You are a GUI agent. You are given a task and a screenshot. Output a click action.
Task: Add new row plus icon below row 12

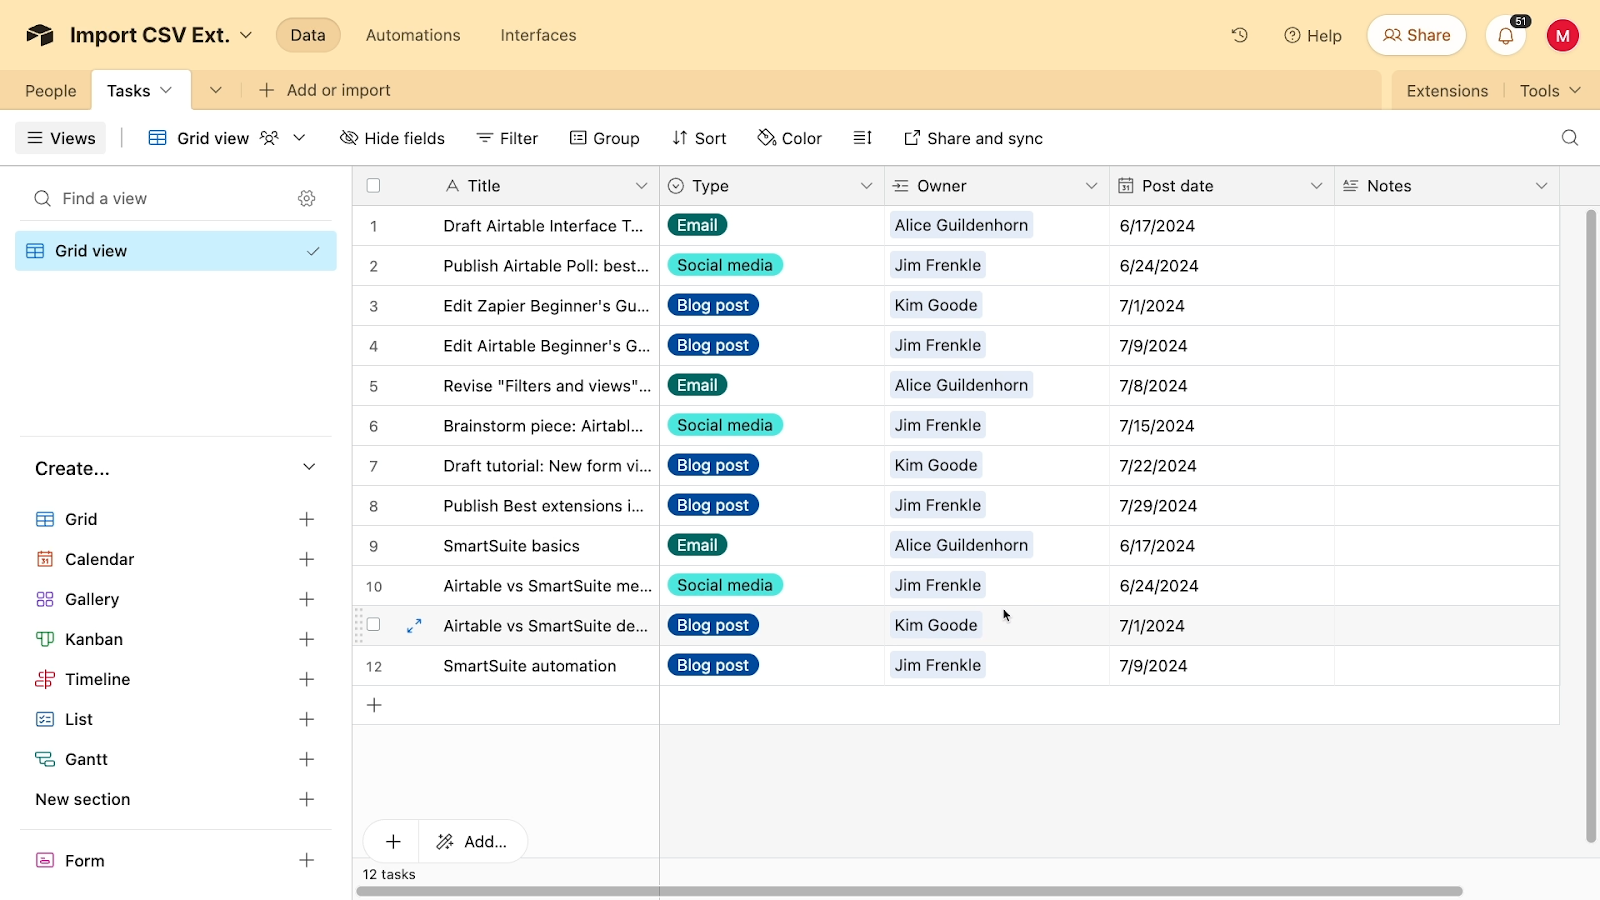click(x=374, y=705)
